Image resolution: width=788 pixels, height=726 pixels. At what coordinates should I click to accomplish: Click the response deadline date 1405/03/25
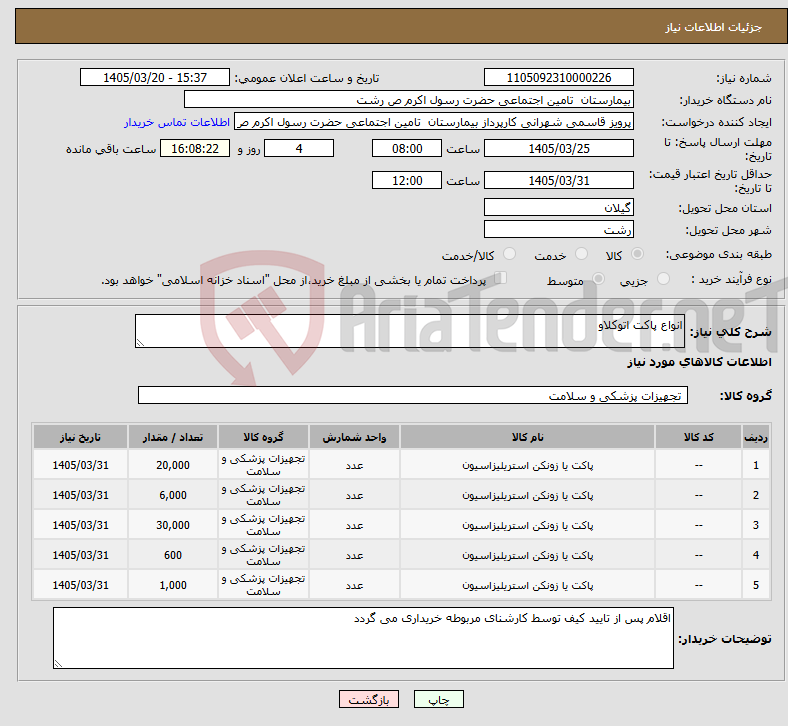click(x=558, y=148)
